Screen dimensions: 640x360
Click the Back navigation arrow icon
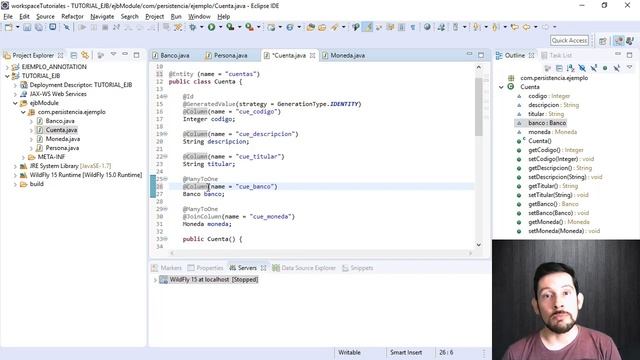(527, 27)
